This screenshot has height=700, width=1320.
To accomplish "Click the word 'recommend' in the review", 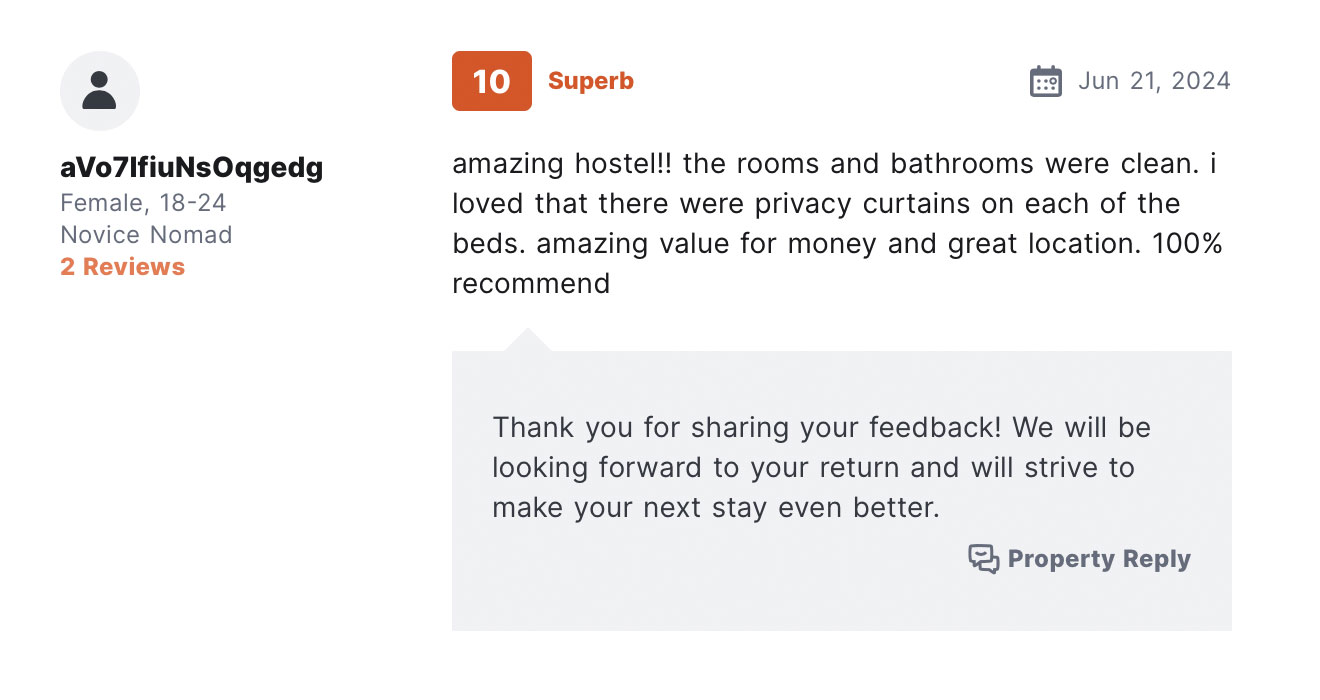I will [531, 283].
